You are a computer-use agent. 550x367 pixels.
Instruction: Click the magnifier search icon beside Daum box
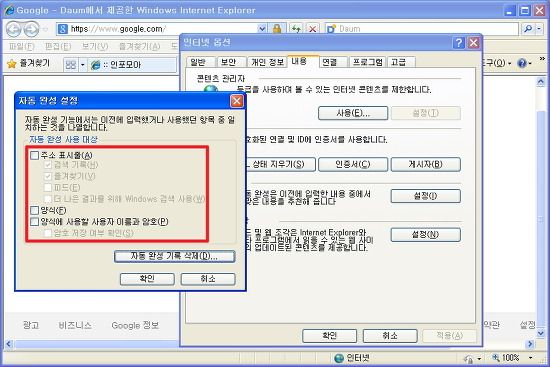[x=528, y=29]
